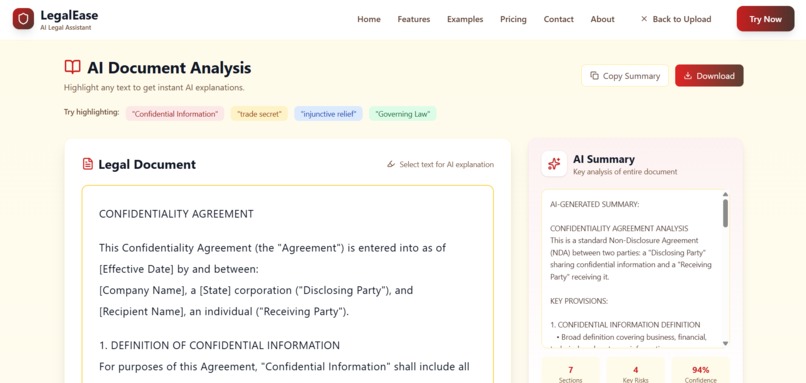Select the "Confidential Information" highlight chip
The width and height of the screenshot is (806, 383).
(175, 114)
